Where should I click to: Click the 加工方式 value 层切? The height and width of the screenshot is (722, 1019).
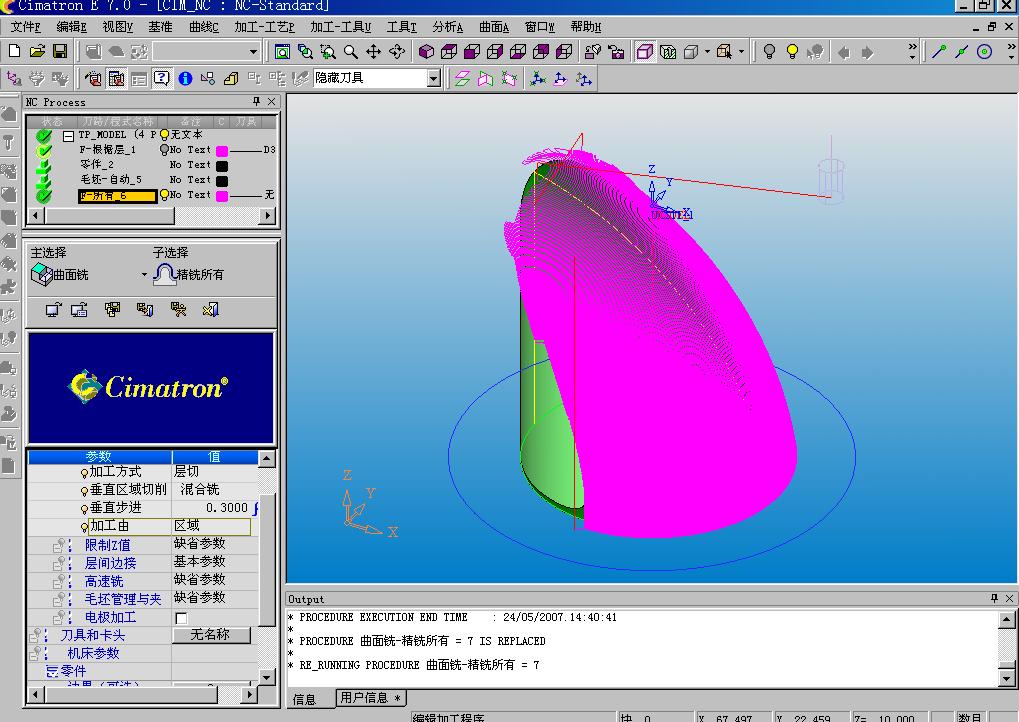coord(187,471)
